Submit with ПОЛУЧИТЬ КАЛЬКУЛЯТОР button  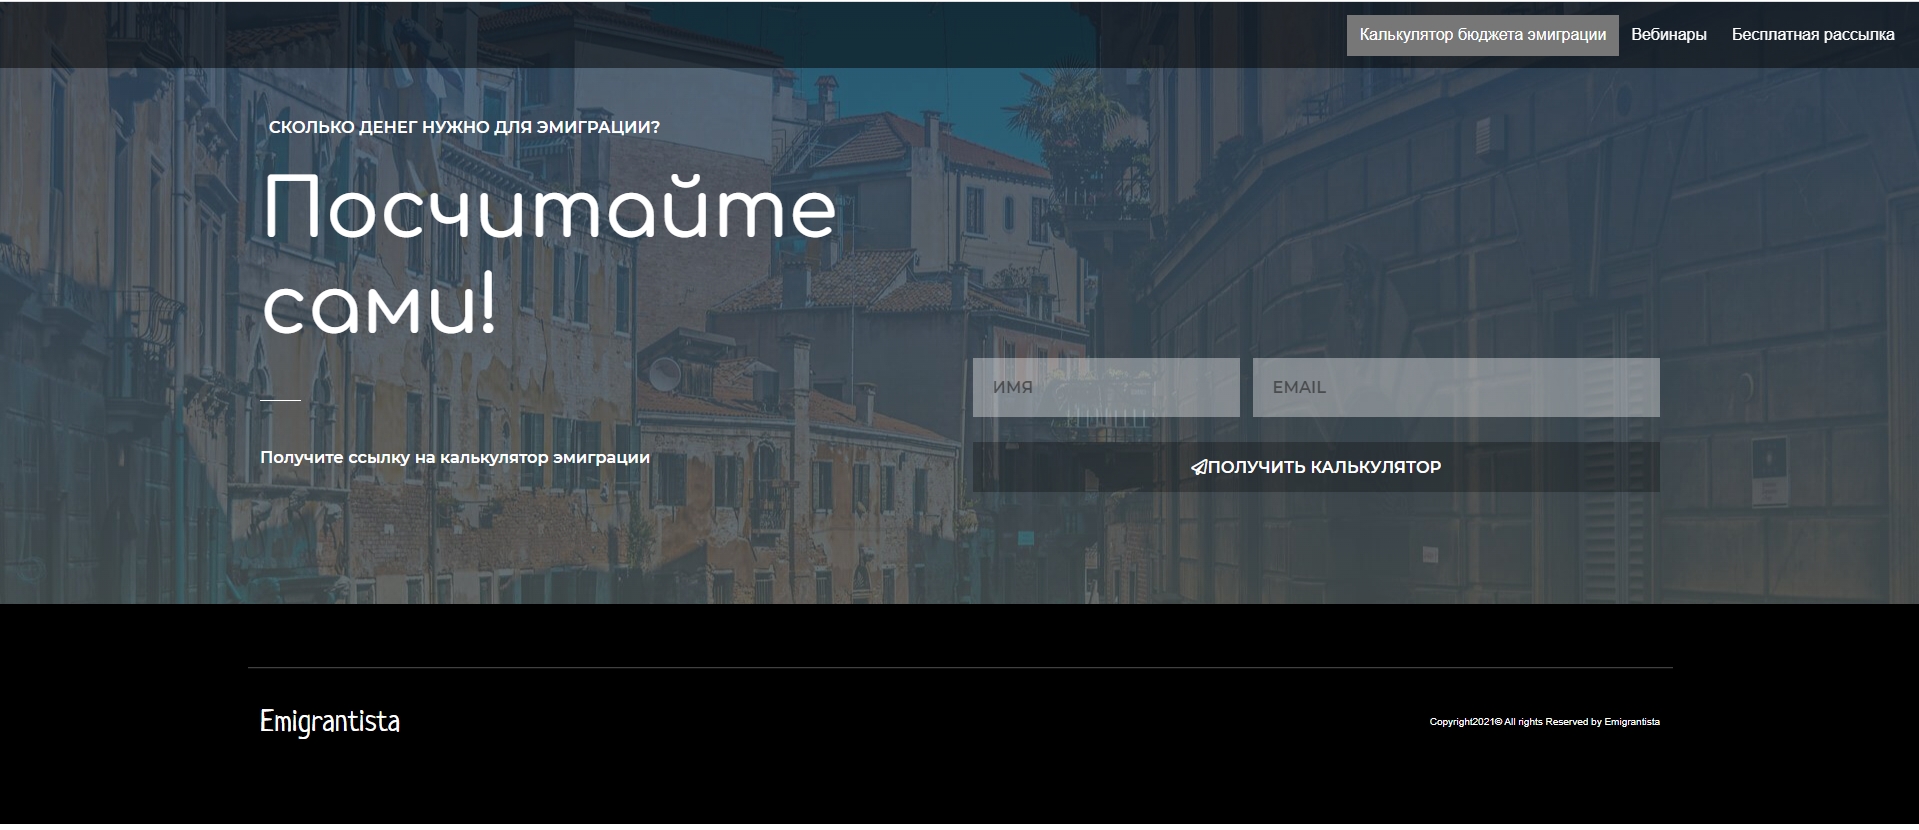[1316, 467]
